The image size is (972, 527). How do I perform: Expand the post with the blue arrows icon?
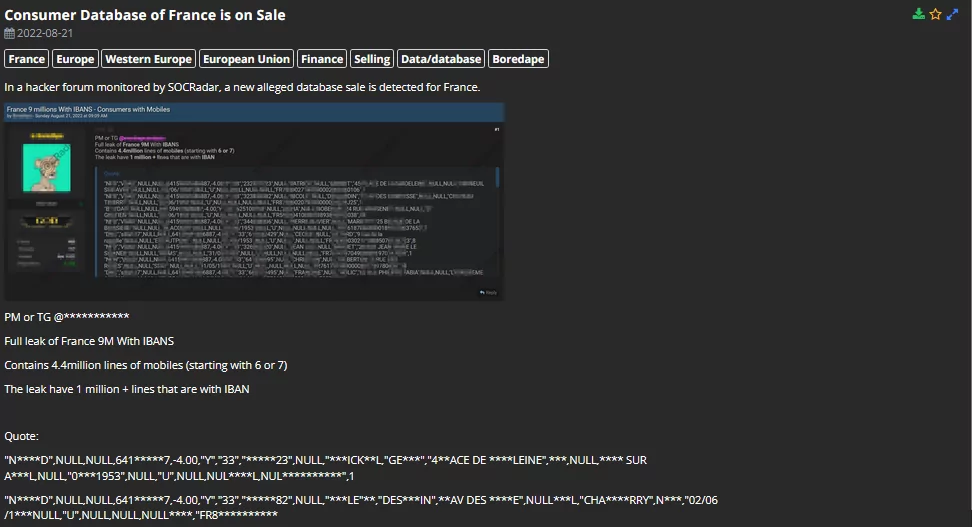(953, 14)
